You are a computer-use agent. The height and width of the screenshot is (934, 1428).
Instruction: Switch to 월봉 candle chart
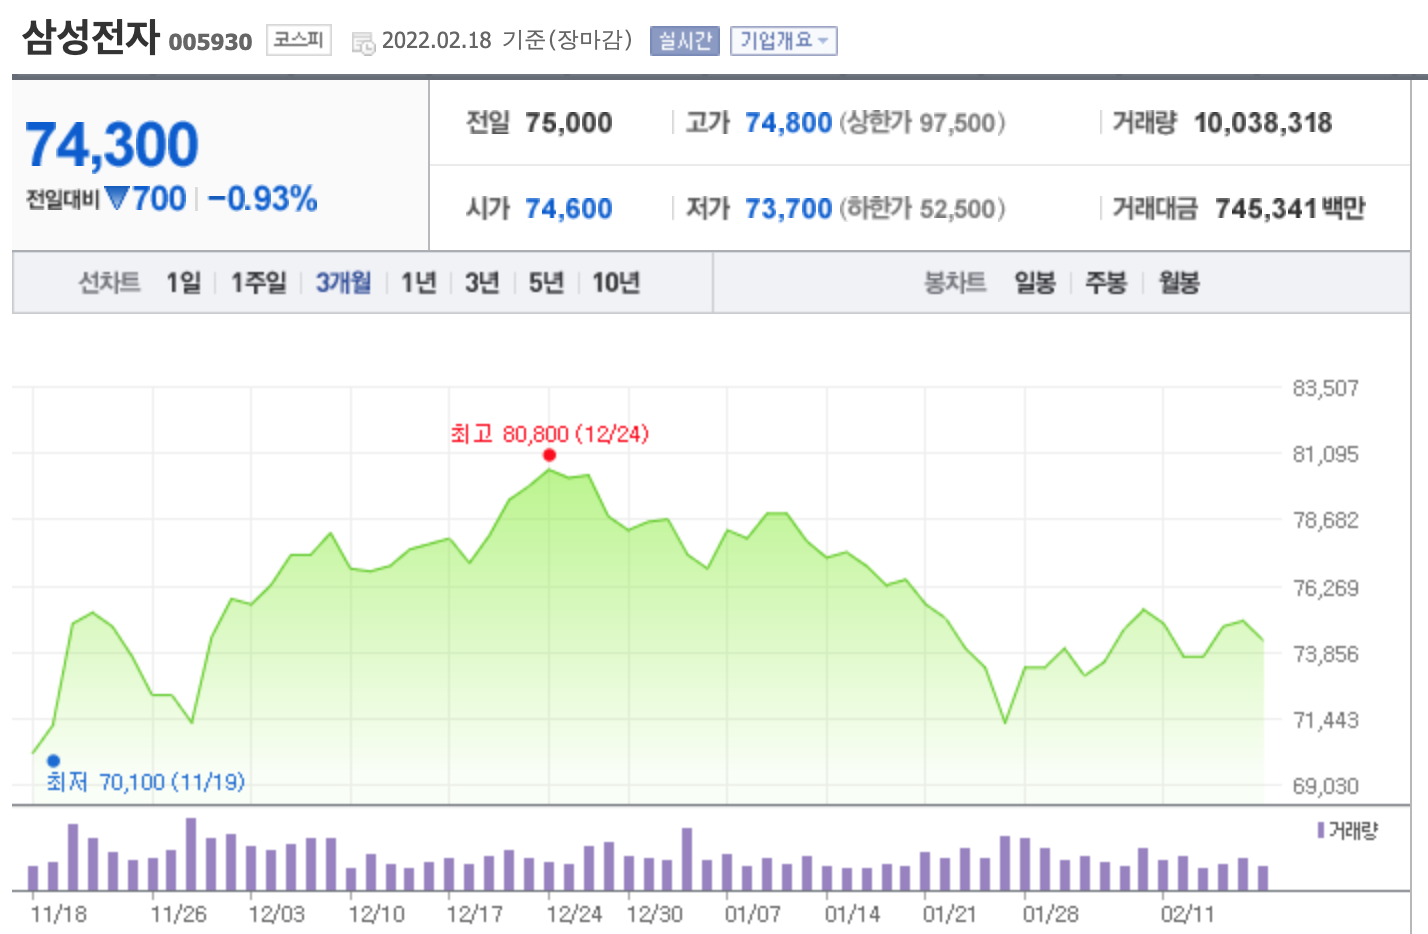coord(1179,283)
